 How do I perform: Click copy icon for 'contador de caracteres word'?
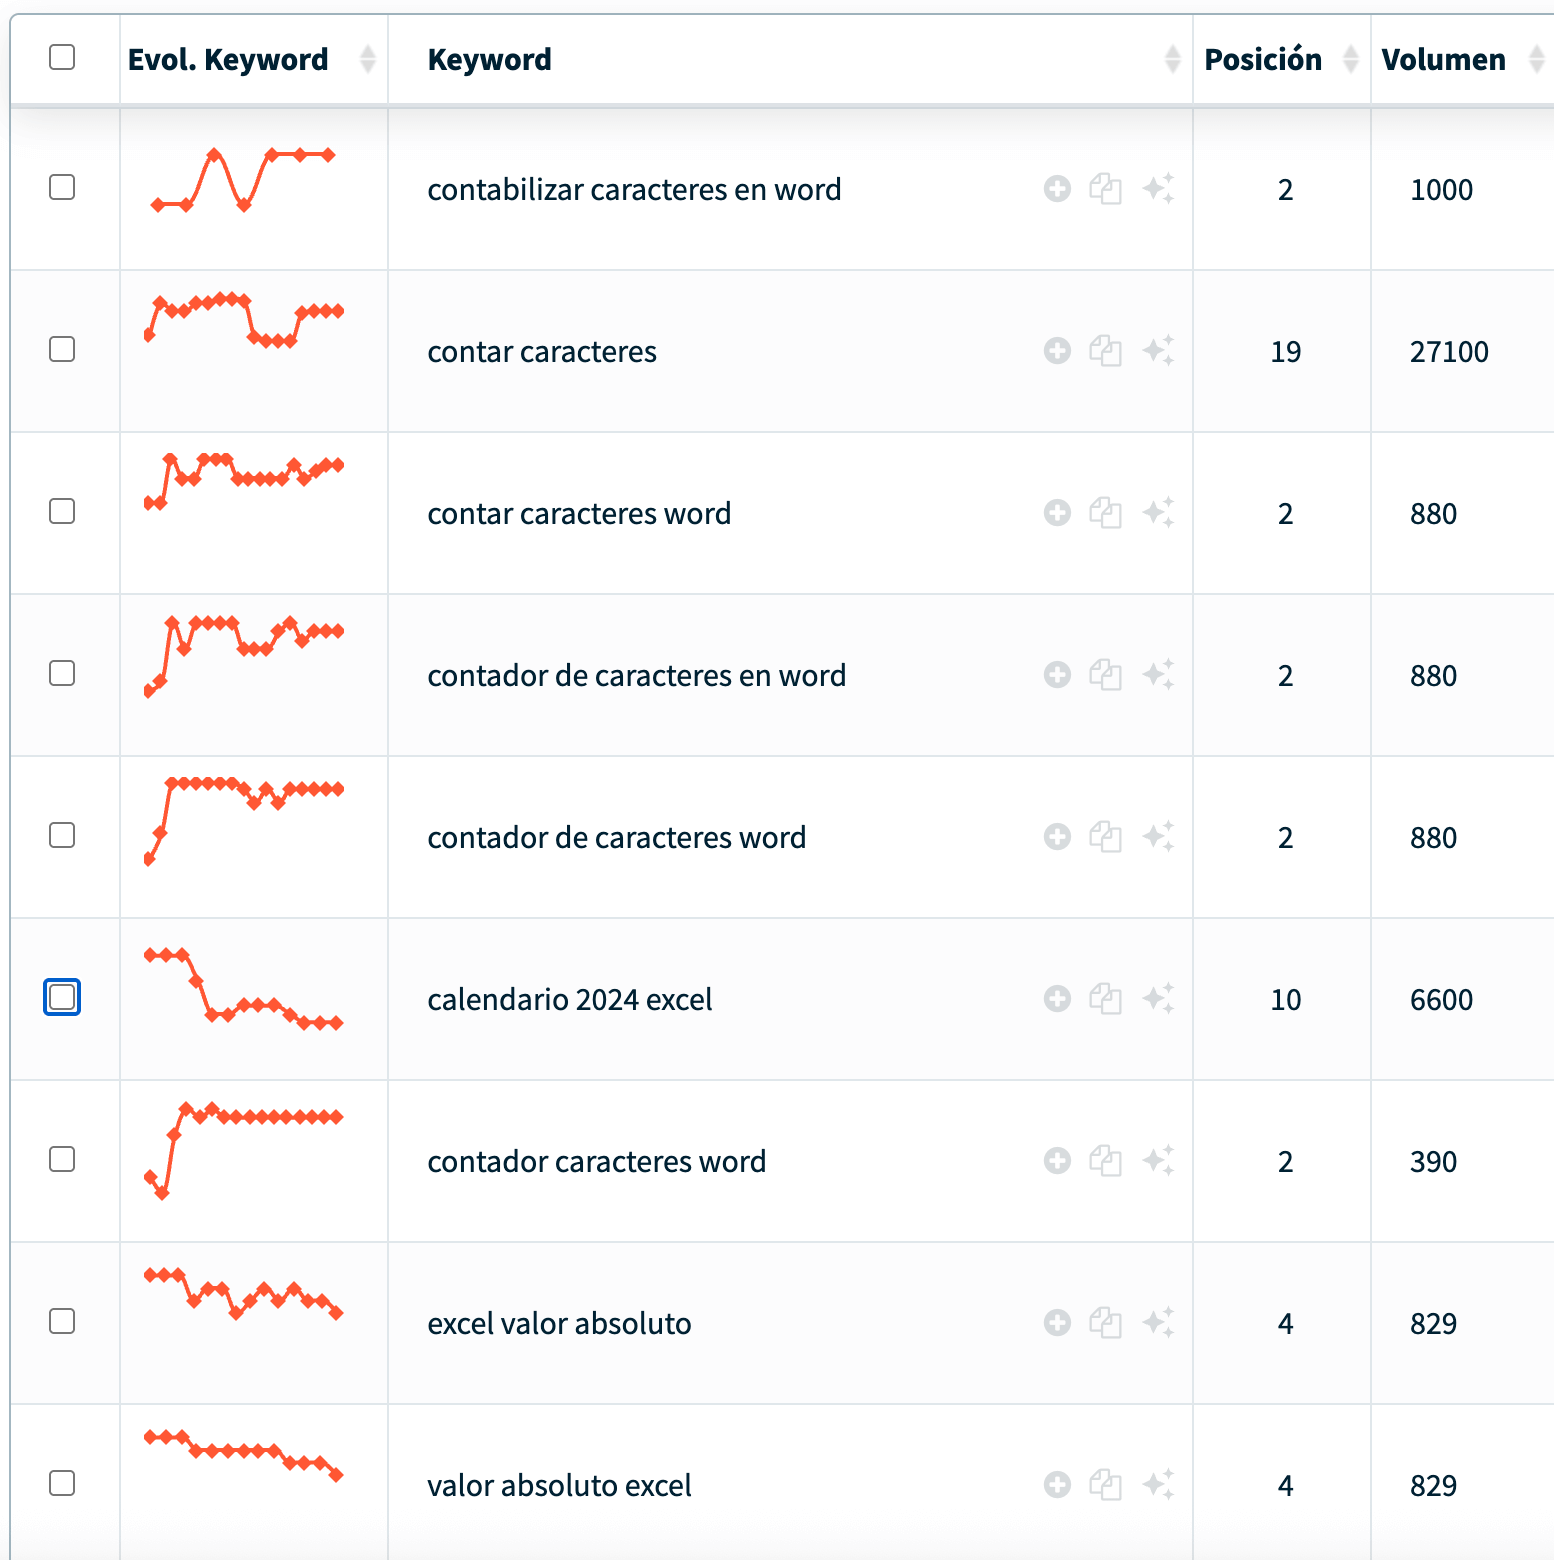coord(1105,837)
